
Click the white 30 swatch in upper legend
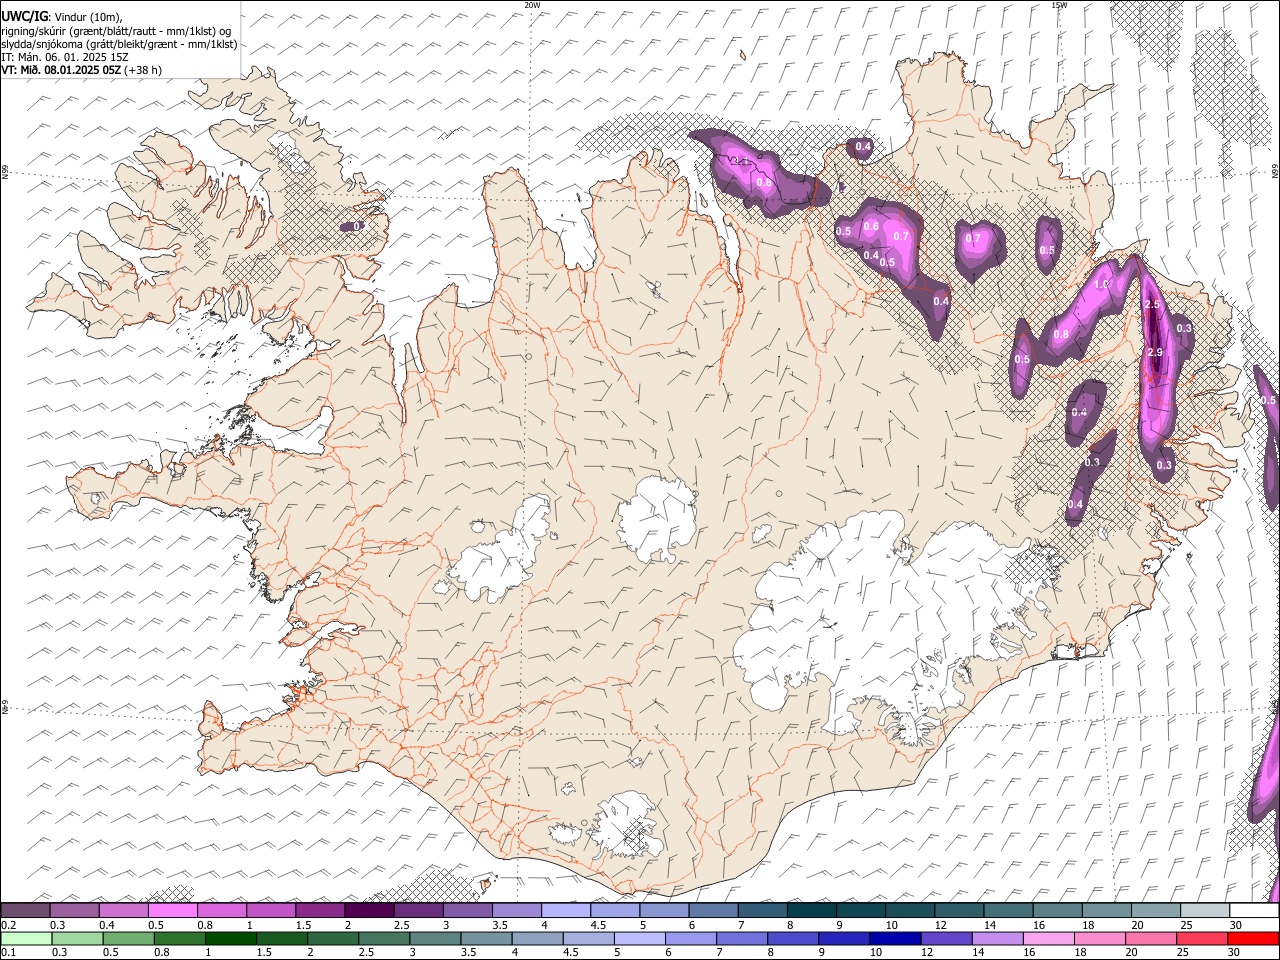(1254, 910)
